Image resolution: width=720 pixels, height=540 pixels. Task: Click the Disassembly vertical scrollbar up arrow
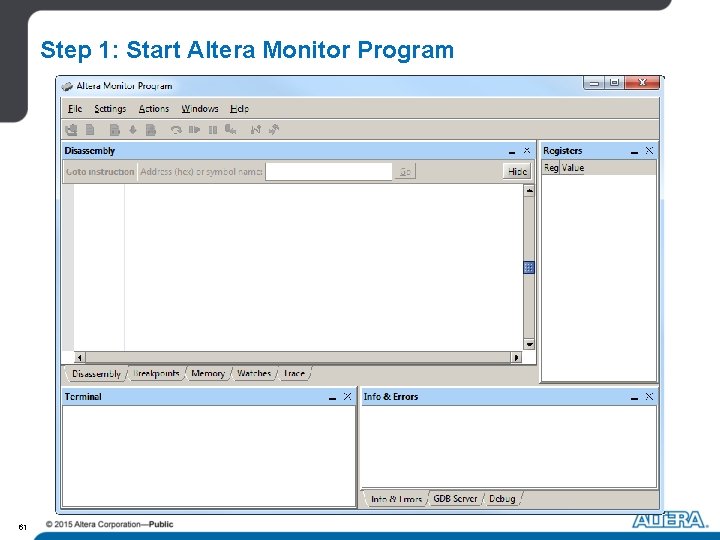point(529,191)
